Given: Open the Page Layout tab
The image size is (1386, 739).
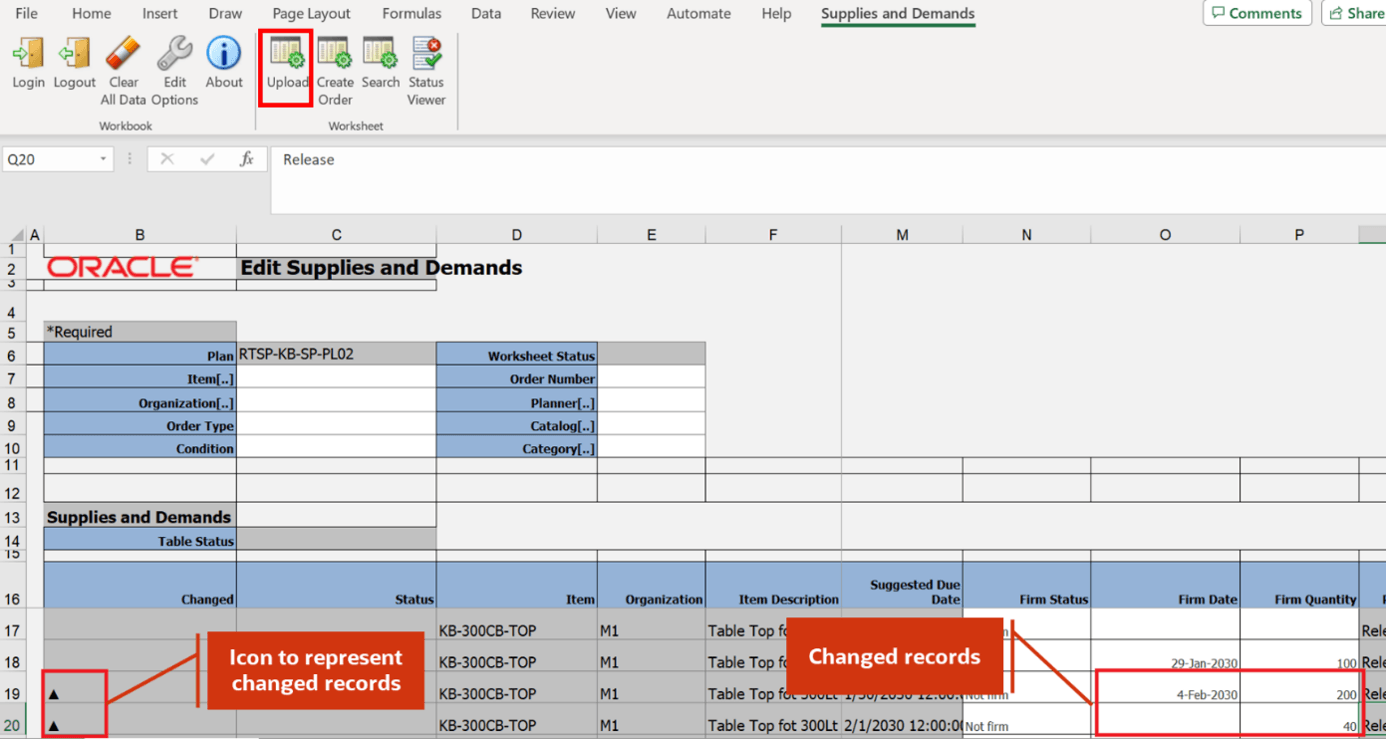Looking at the screenshot, I should pyautogui.click(x=311, y=14).
